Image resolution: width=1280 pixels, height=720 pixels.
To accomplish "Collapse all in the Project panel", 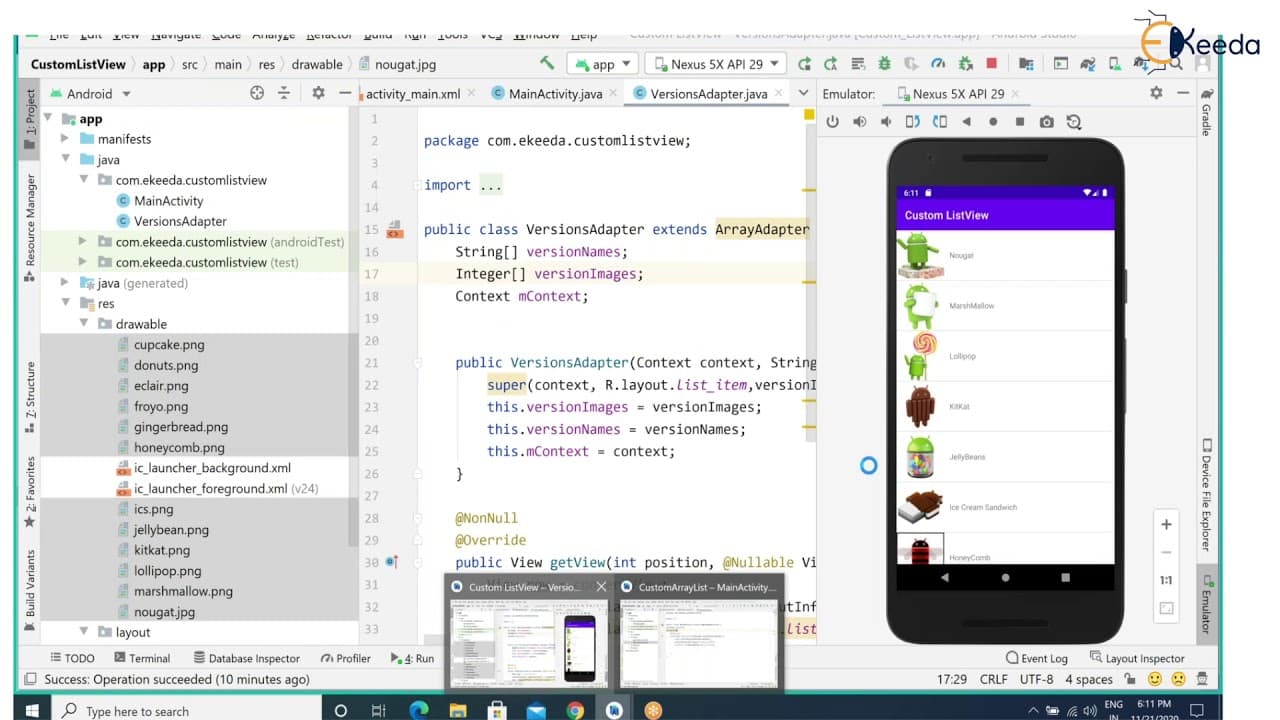I will point(284,93).
